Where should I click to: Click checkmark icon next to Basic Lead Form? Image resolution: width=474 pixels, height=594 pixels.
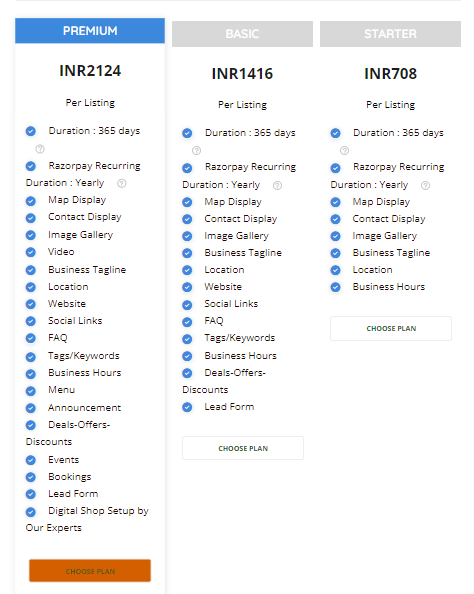click(187, 407)
